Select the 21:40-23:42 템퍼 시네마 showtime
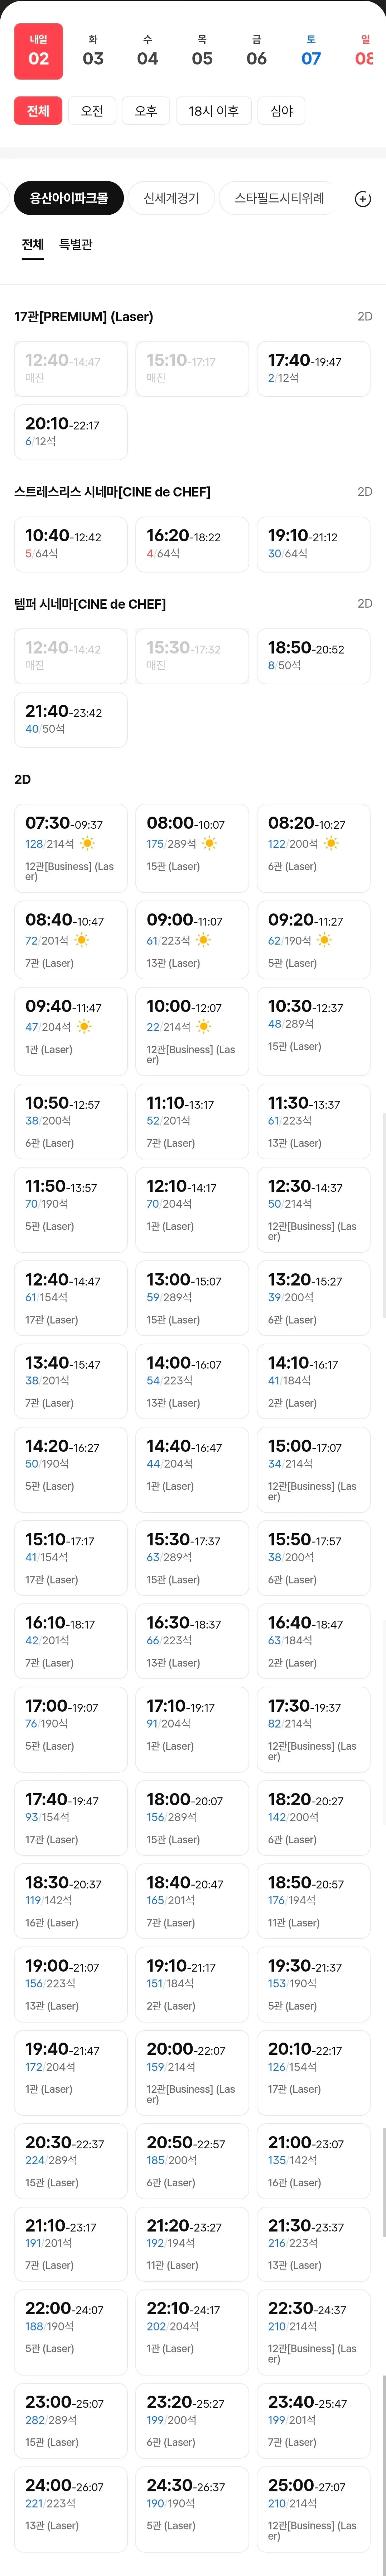The height and width of the screenshot is (2576, 386). pos(70,719)
